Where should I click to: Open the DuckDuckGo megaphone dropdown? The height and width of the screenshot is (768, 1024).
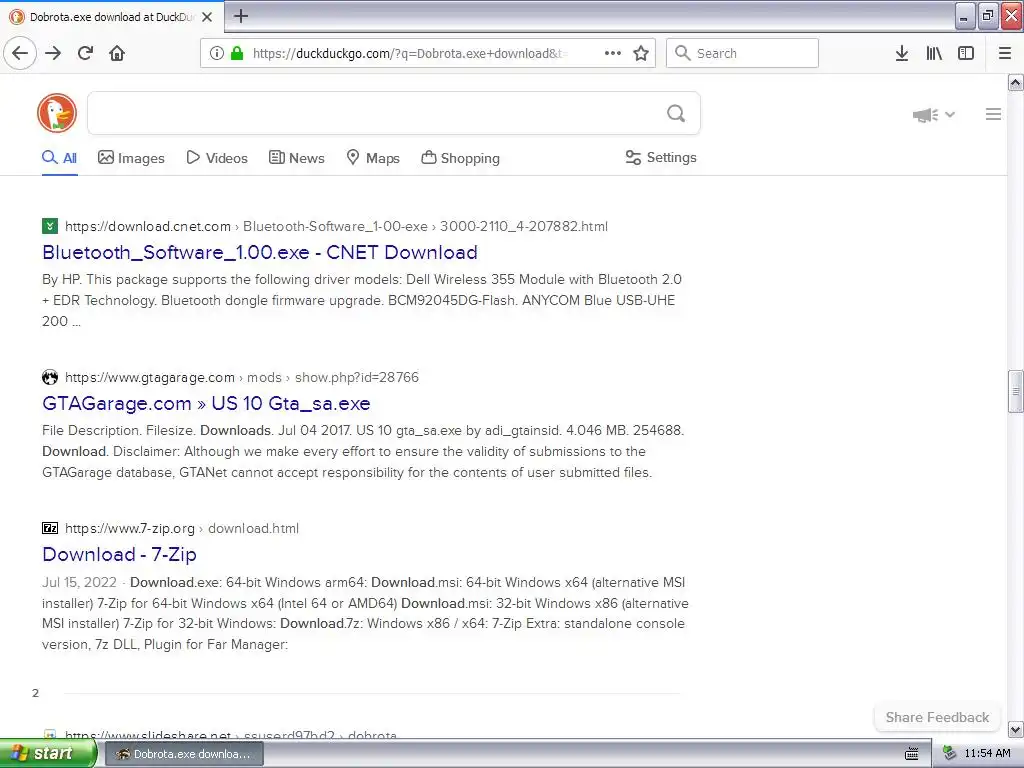pyautogui.click(x=934, y=115)
